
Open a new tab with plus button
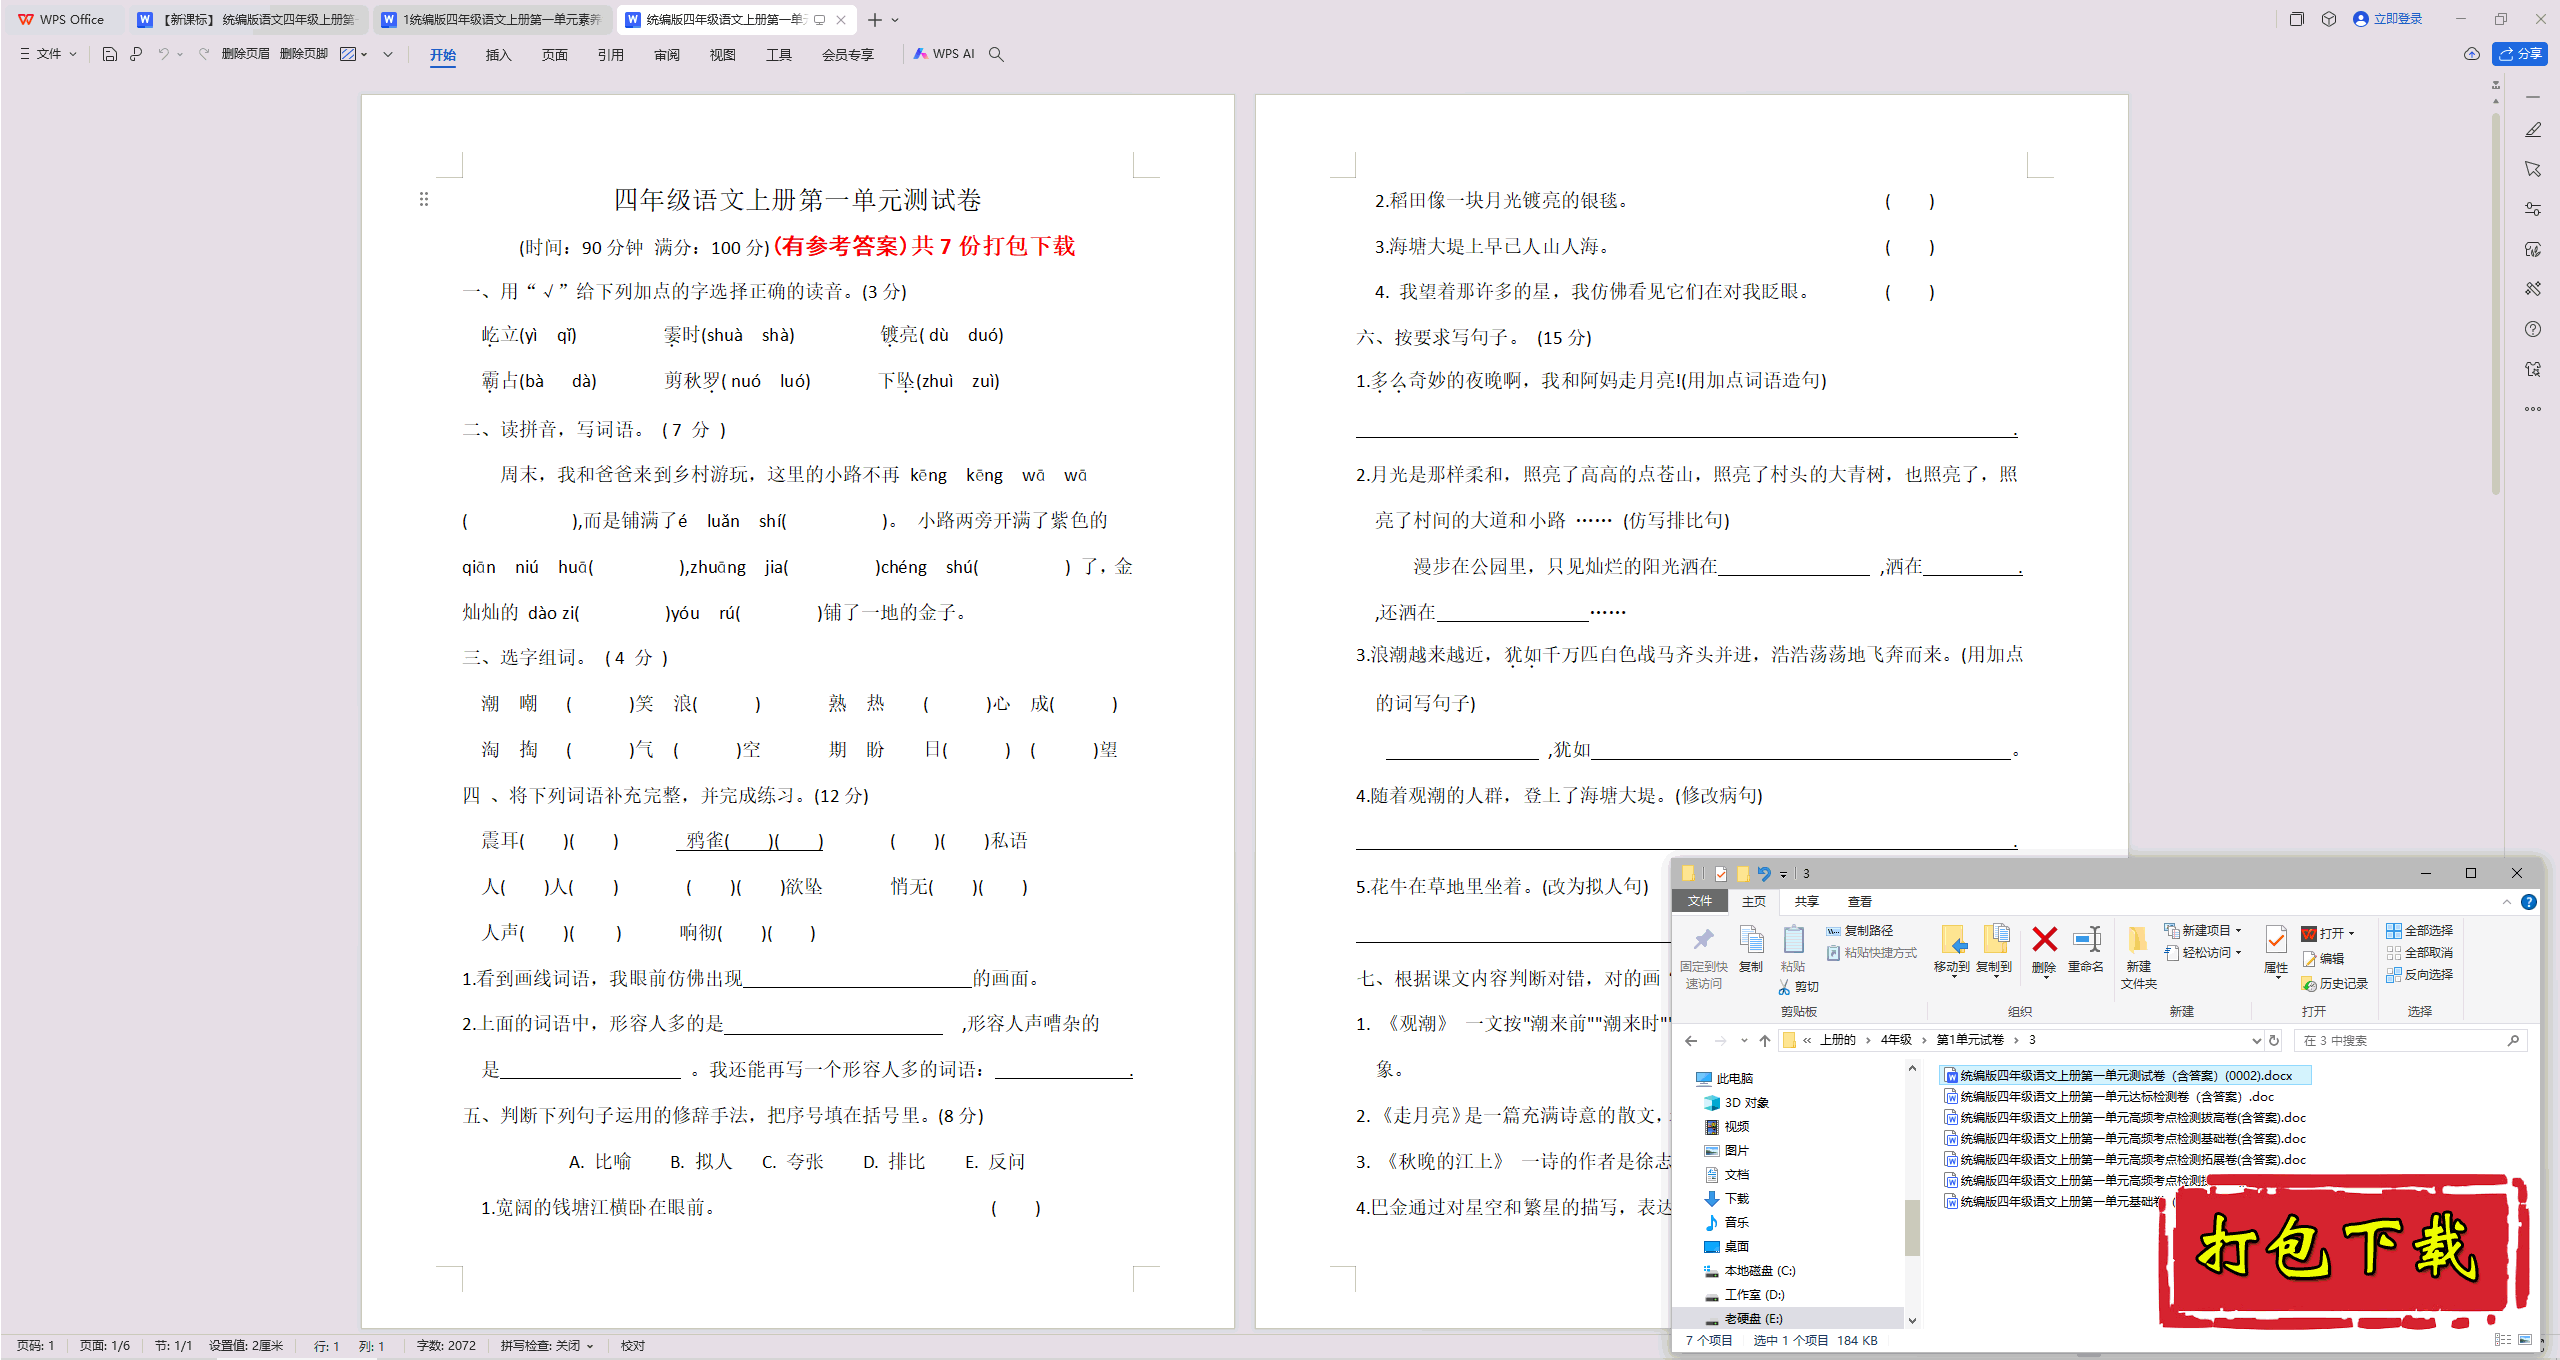click(875, 19)
